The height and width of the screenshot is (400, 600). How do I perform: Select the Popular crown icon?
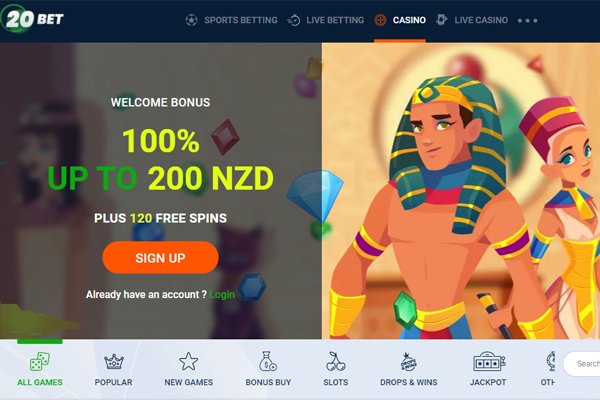point(114,361)
